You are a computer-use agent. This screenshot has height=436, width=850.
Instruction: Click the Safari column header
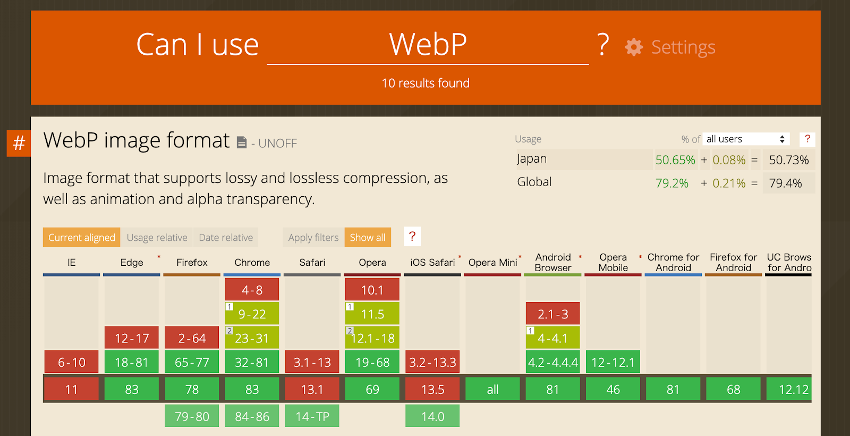312,263
